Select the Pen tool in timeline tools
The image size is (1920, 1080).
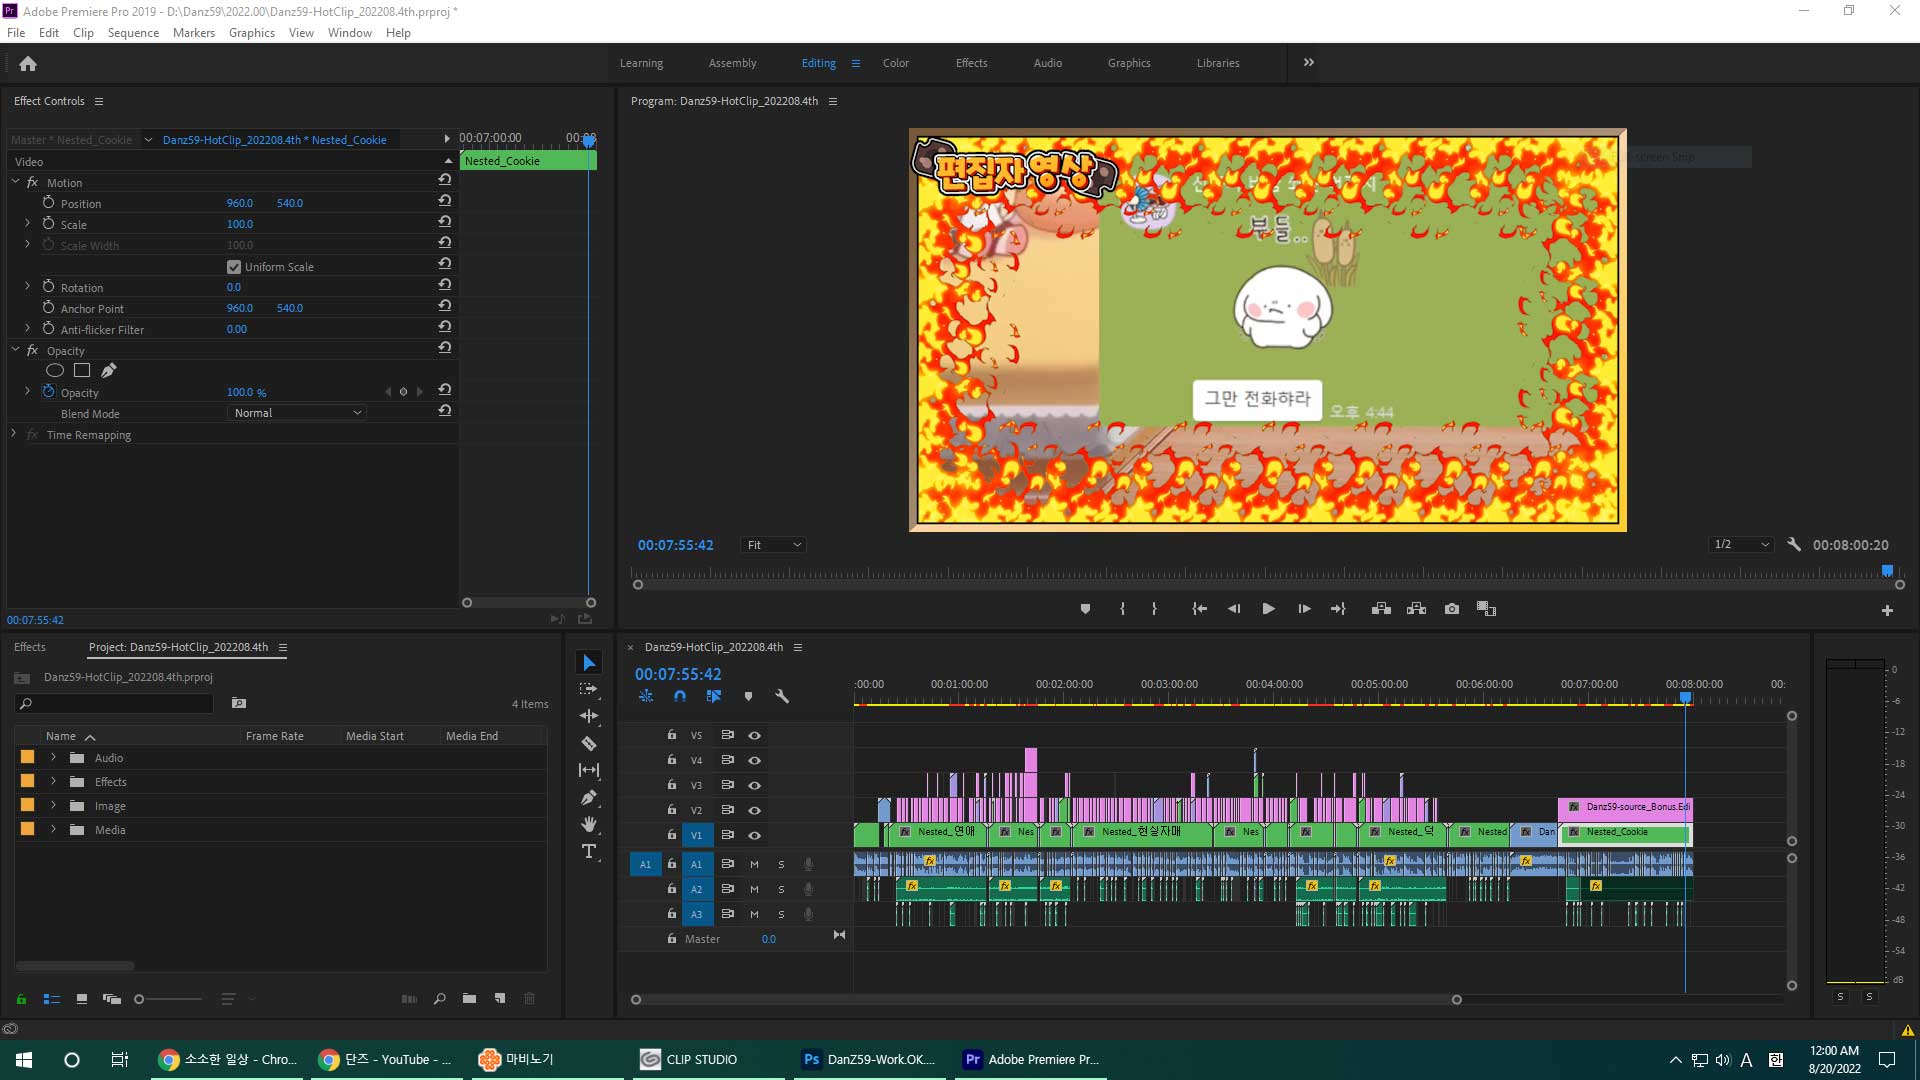(589, 797)
